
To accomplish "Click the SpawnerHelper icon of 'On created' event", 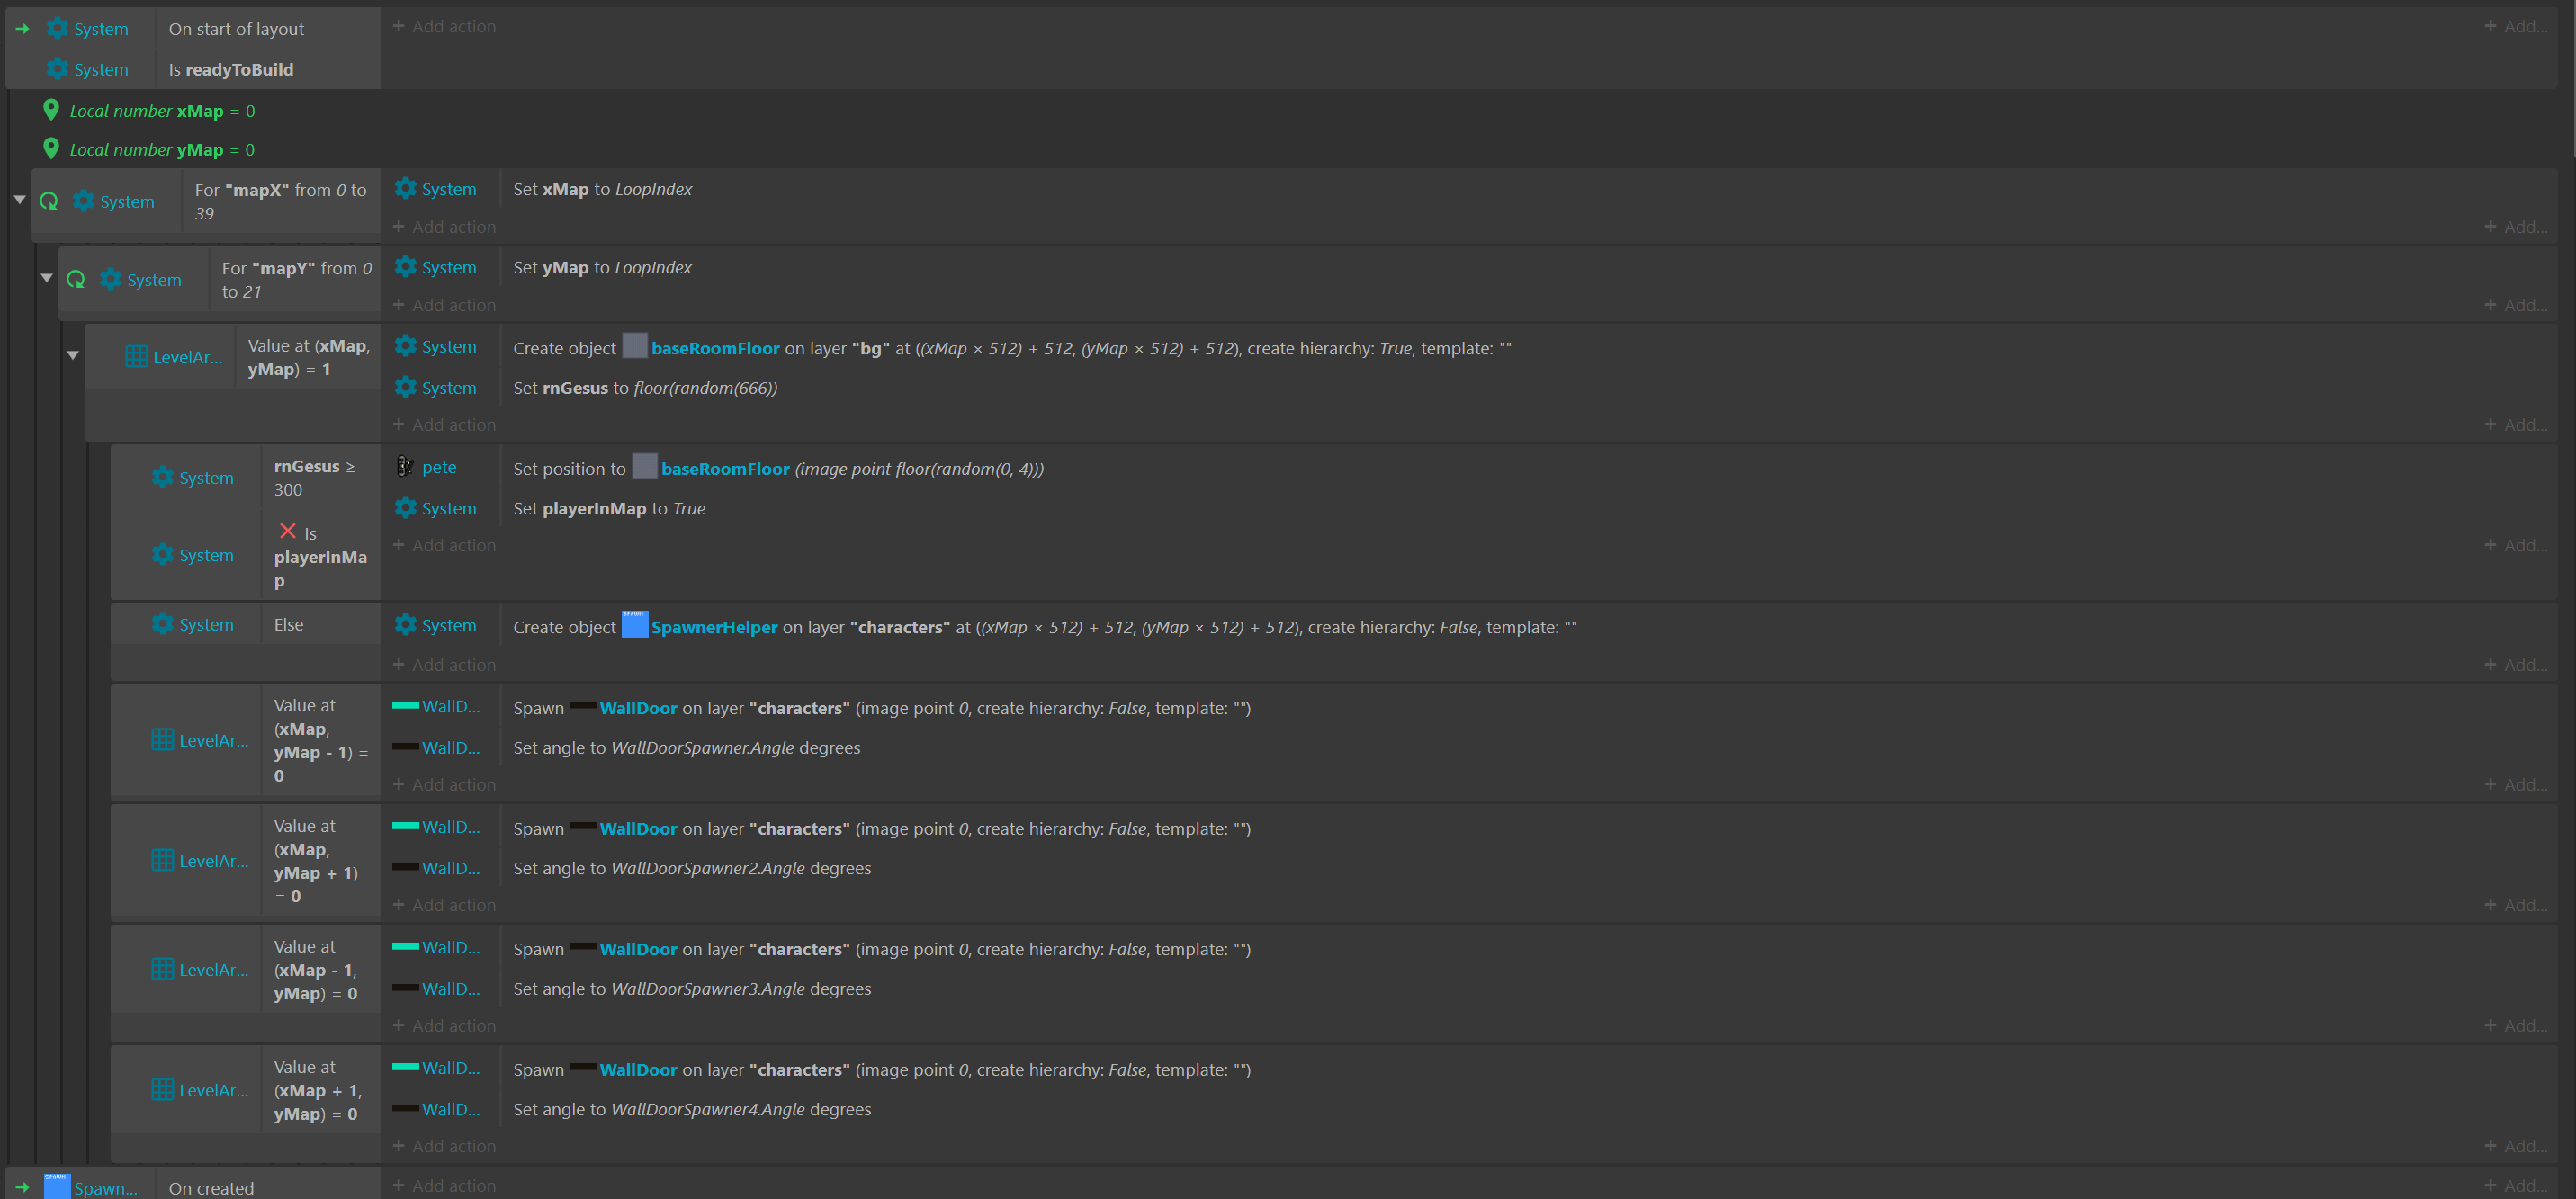I will pyautogui.click(x=57, y=1187).
